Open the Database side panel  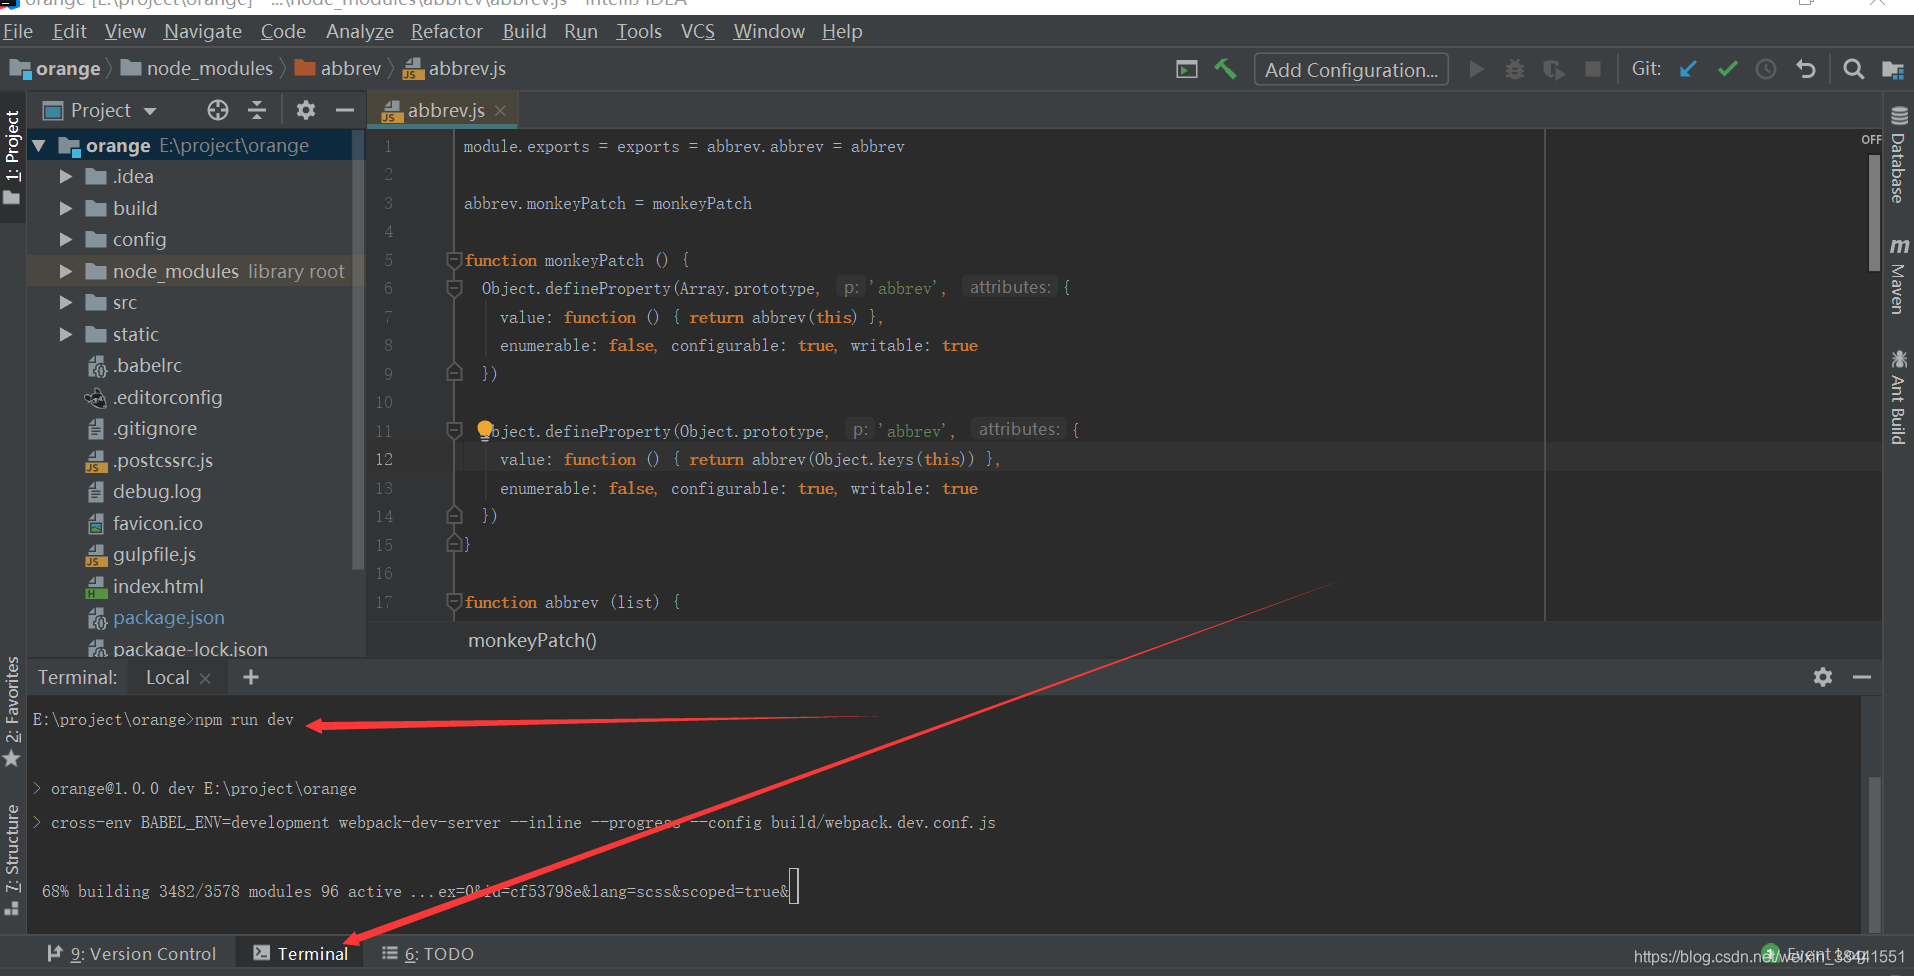[1898, 155]
